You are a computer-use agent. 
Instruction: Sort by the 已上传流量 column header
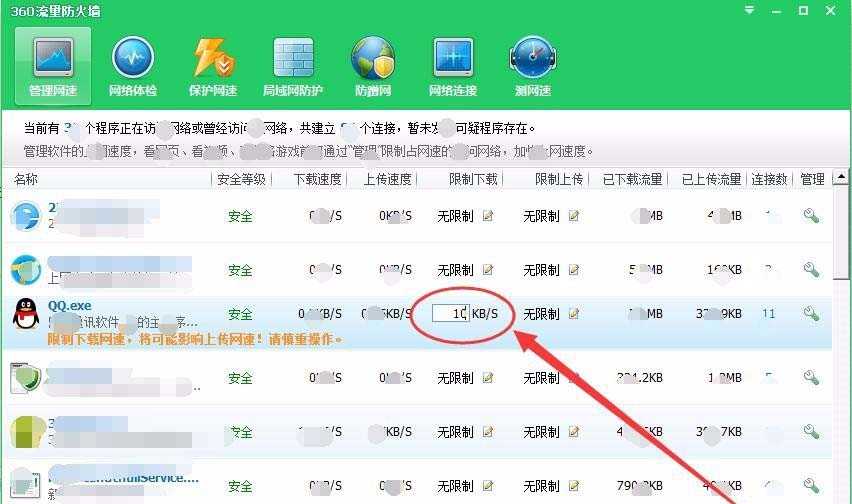[712, 179]
